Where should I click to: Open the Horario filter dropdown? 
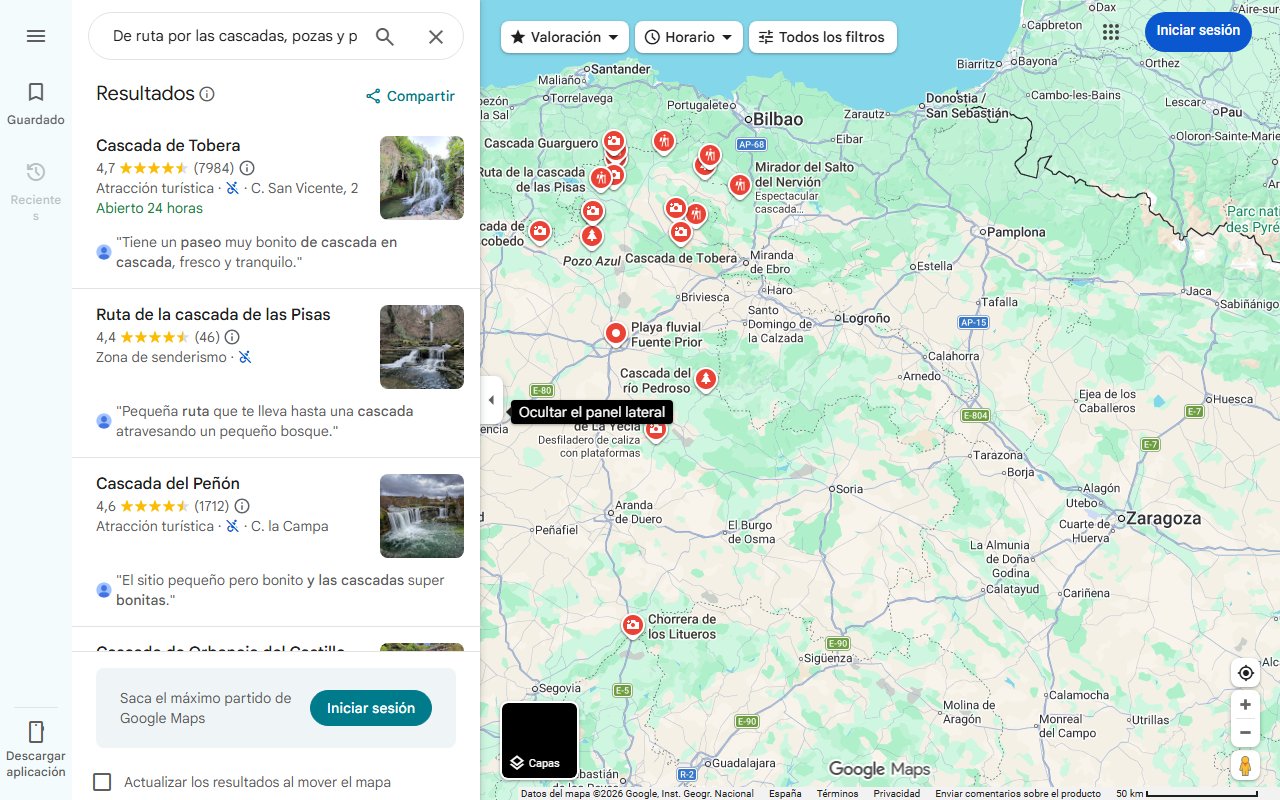point(688,36)
